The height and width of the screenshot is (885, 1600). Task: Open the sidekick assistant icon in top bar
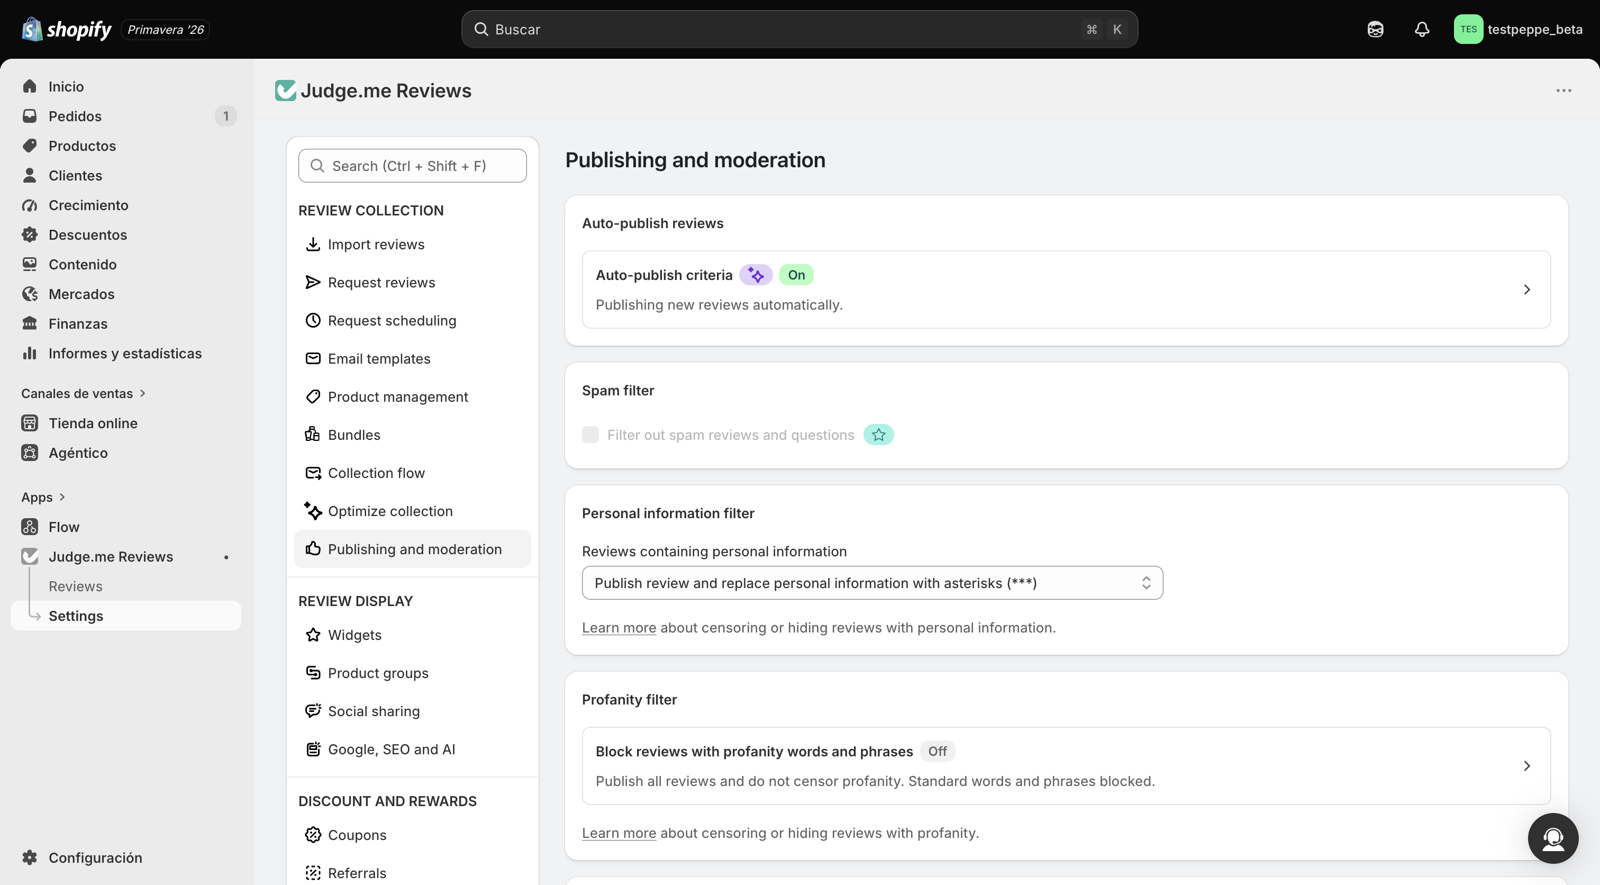click(1375, 29)
